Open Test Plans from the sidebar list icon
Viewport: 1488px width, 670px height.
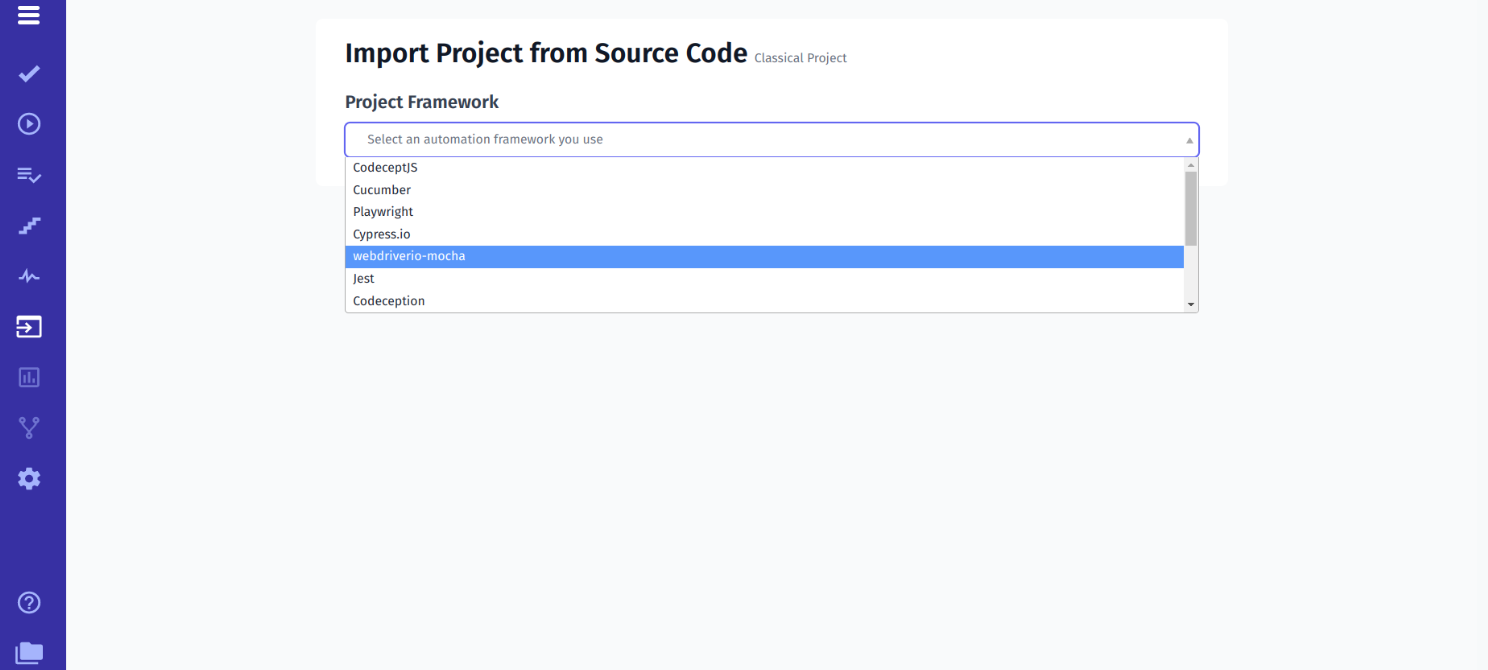tap(28, 174)
